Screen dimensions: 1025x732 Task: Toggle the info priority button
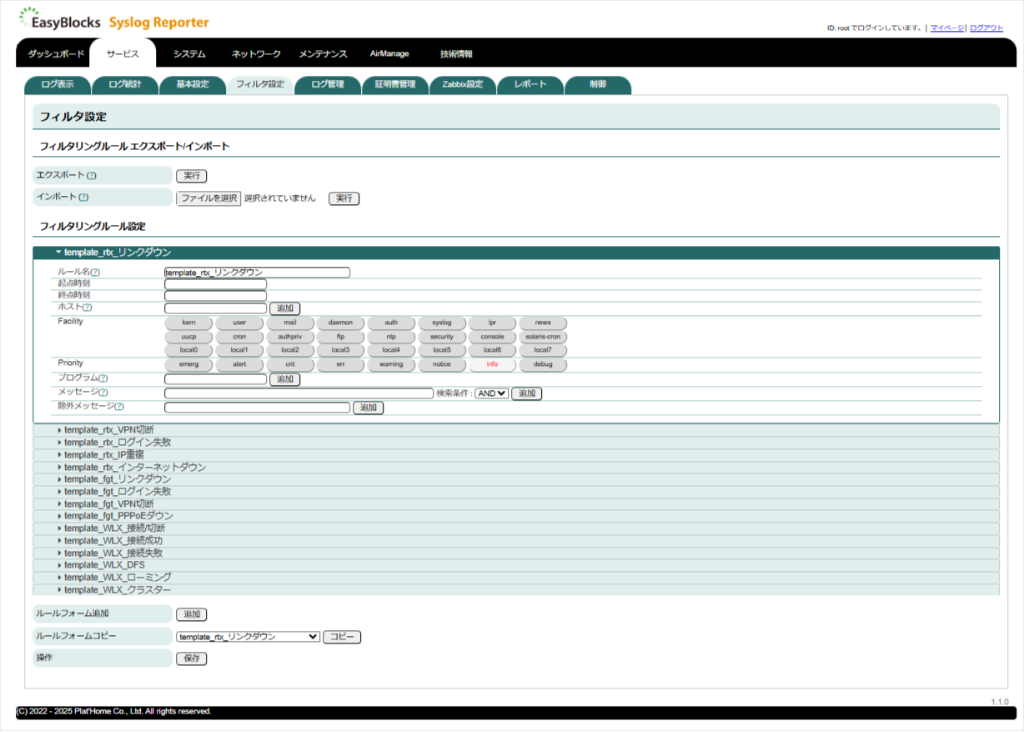[x=492, y=365]
